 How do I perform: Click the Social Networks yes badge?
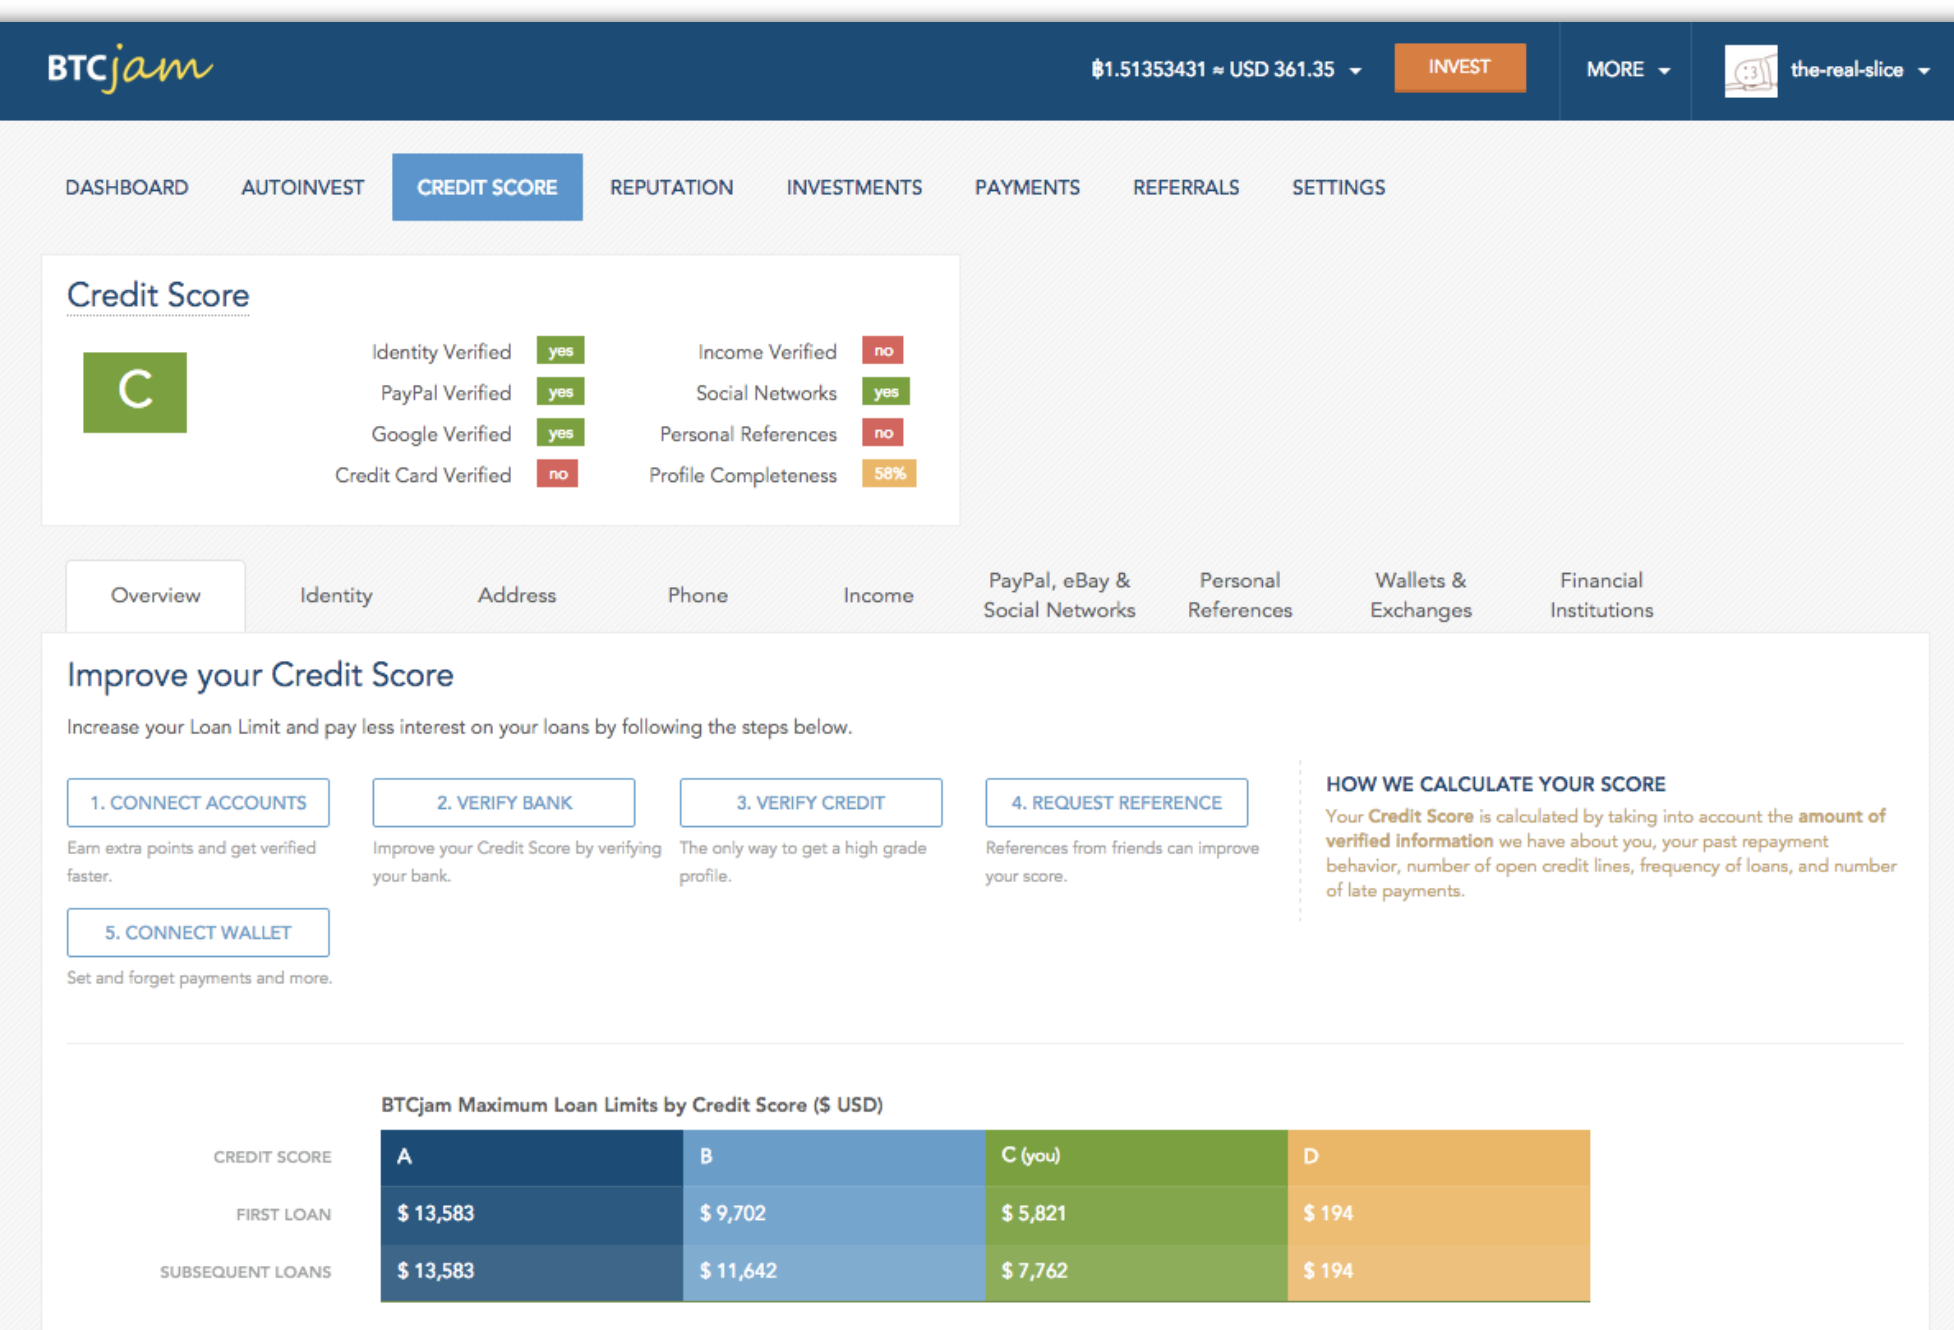click(x=885, y=392)
